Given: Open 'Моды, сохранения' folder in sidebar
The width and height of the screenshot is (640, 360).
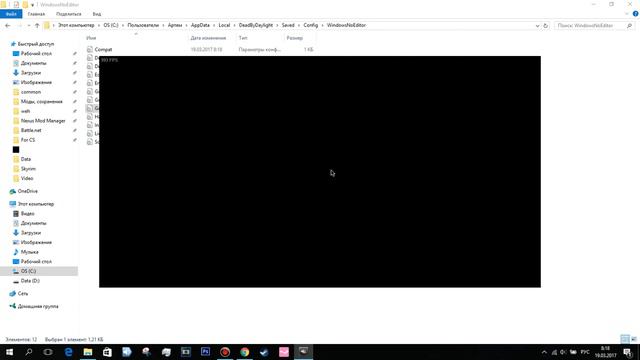Looking at the screenshot, I should coord(42,102).
